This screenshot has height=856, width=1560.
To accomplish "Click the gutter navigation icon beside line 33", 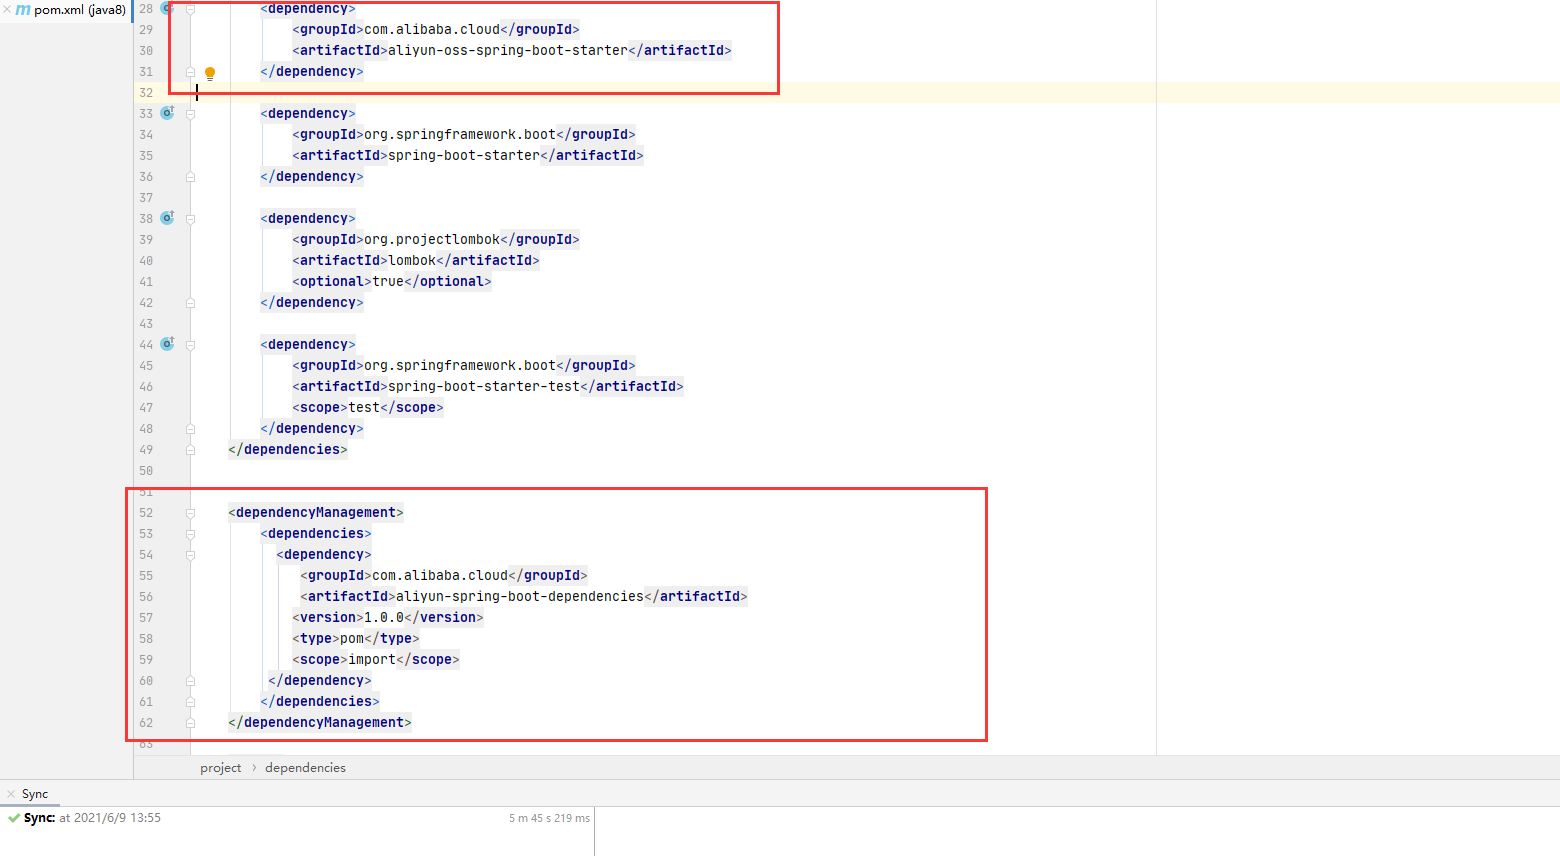I will 167,113.
